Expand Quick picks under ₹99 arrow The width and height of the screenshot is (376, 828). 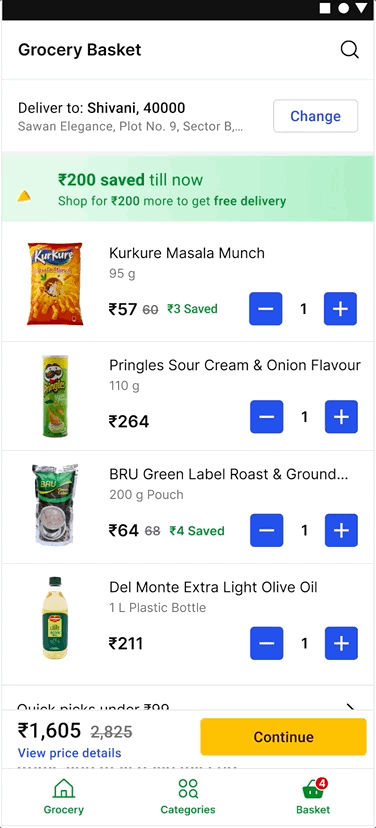pos(350,707)
